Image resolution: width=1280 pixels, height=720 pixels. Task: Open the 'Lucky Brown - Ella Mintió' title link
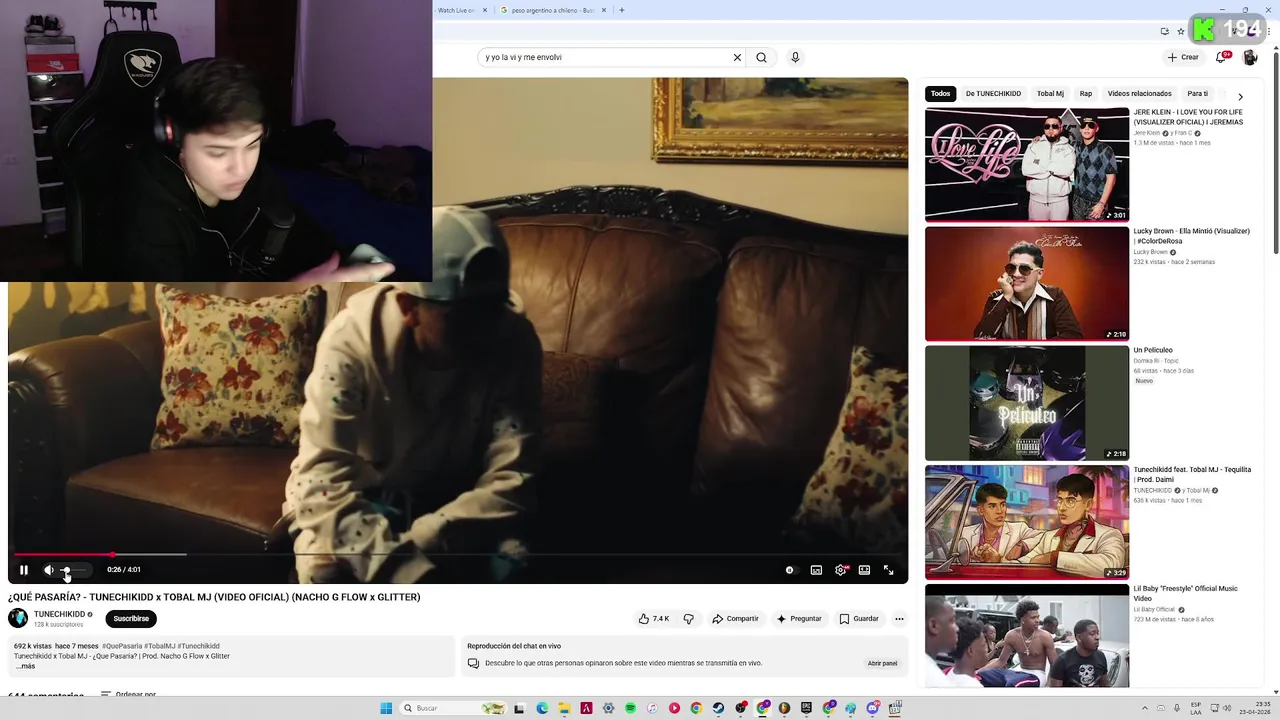[1191, 236]
